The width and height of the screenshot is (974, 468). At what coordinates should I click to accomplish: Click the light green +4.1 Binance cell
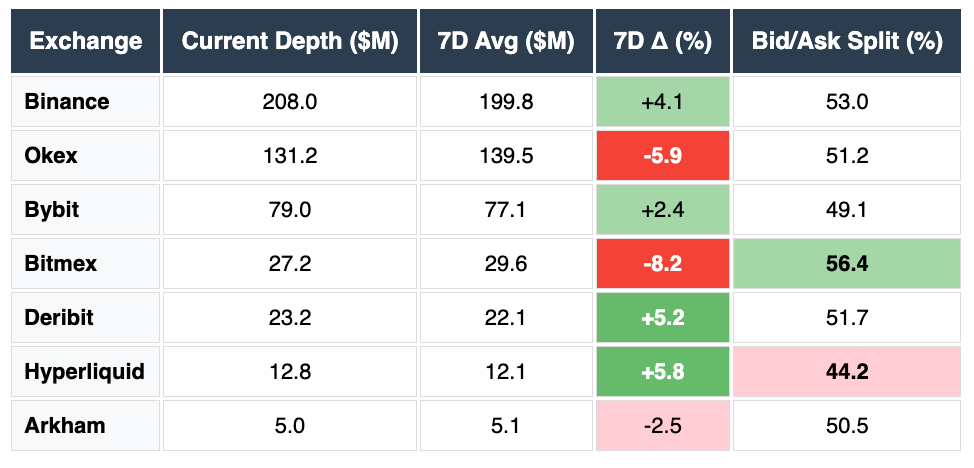tap(664, 101)
